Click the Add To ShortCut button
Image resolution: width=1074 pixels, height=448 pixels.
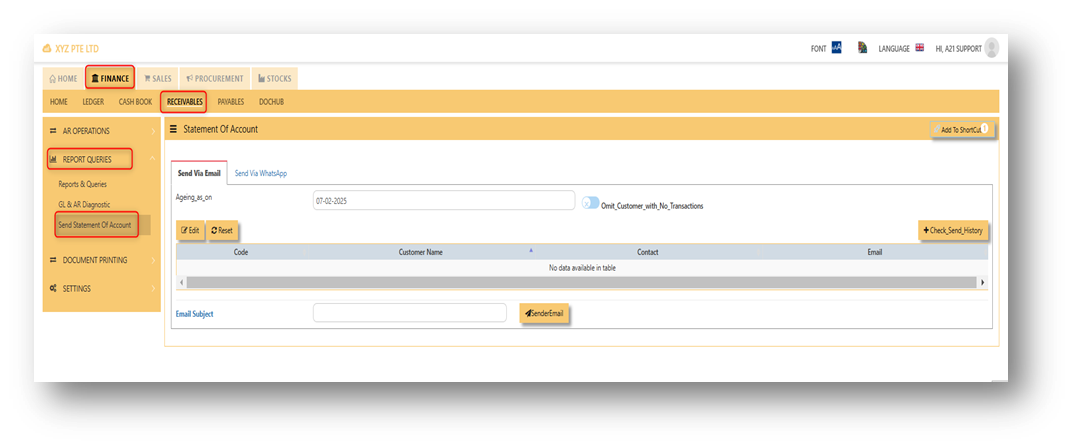point(961,129)
